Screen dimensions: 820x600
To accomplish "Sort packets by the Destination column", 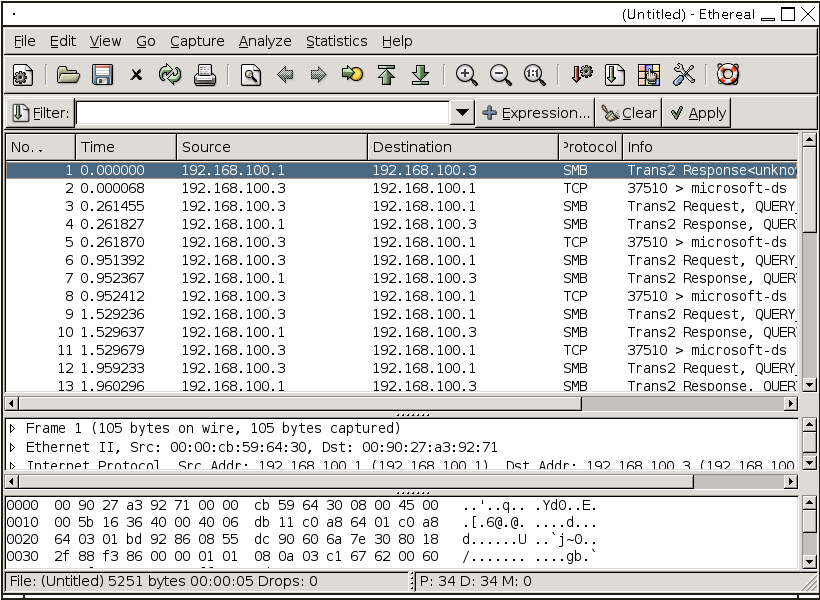I will pyautogui.click(x=463, y=147).
